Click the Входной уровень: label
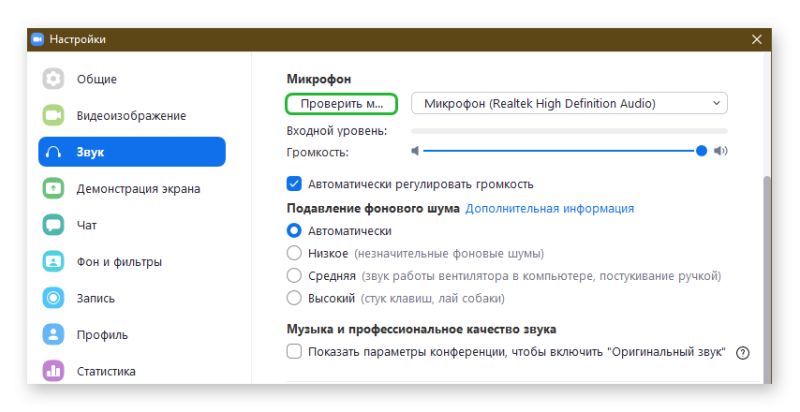This screenshot has height=412, width=800. (x=337, y=131)
